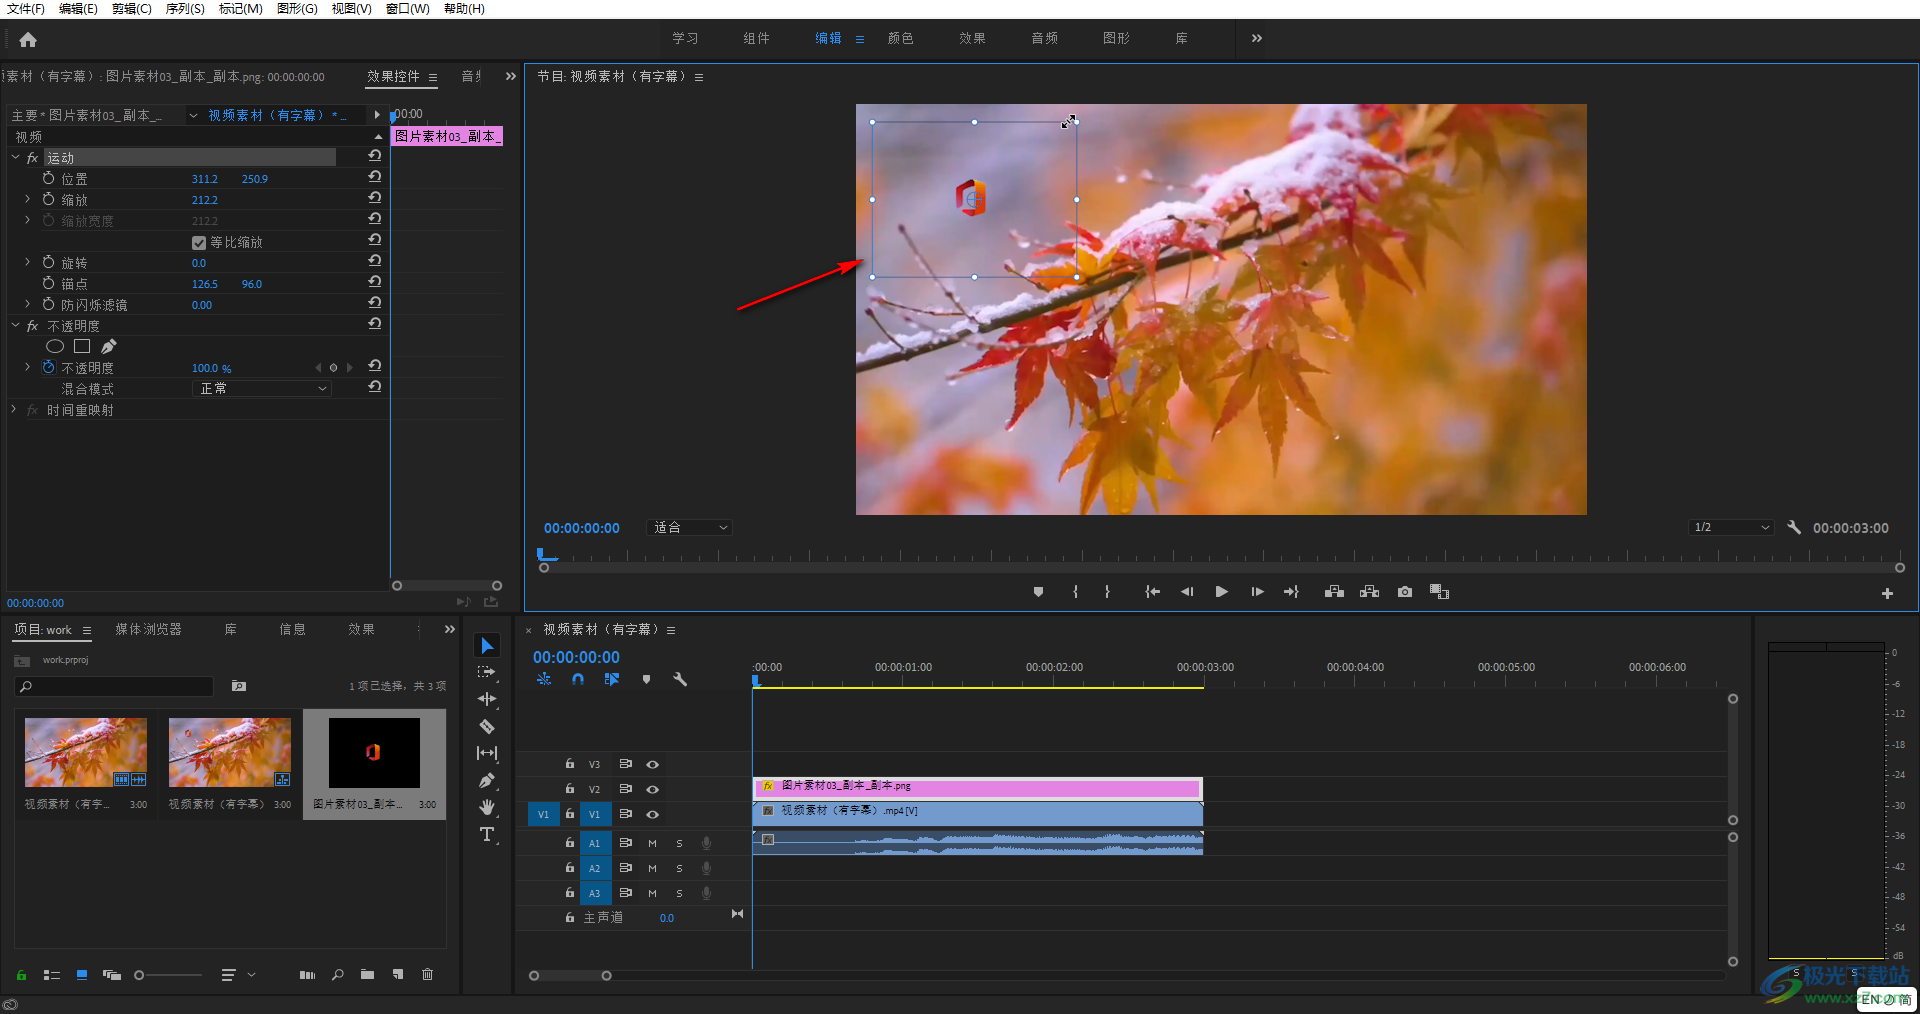Screen dimensions: 1920x1014
Task: Open playback resolution 1/2 dropdown
Action: point(1731,527)
